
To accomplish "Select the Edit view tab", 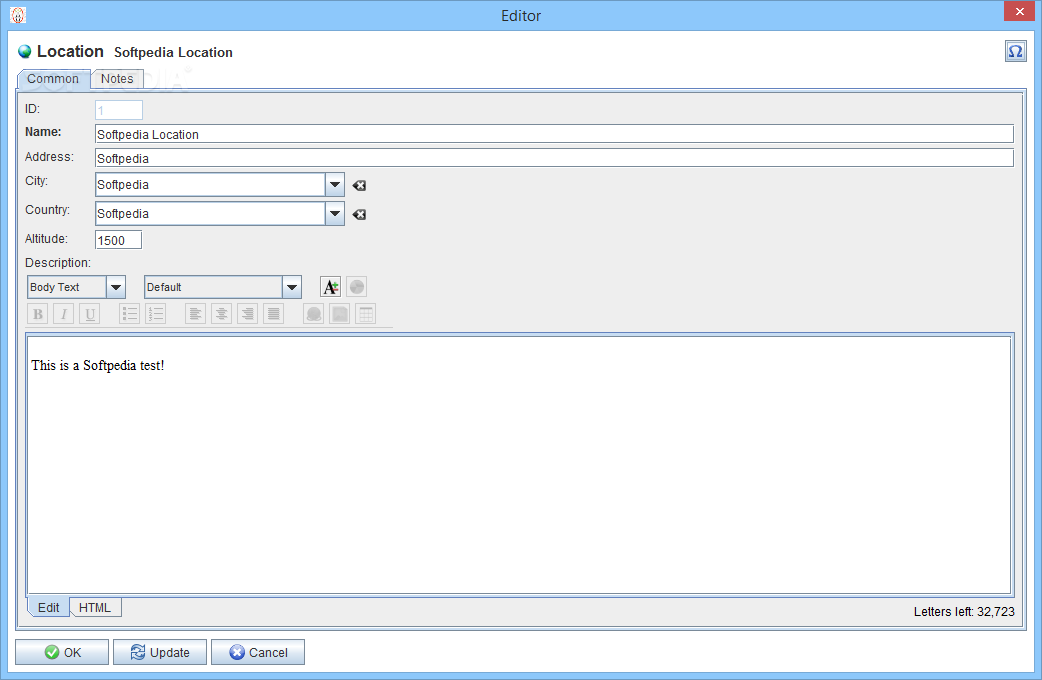I will [49, 608].
